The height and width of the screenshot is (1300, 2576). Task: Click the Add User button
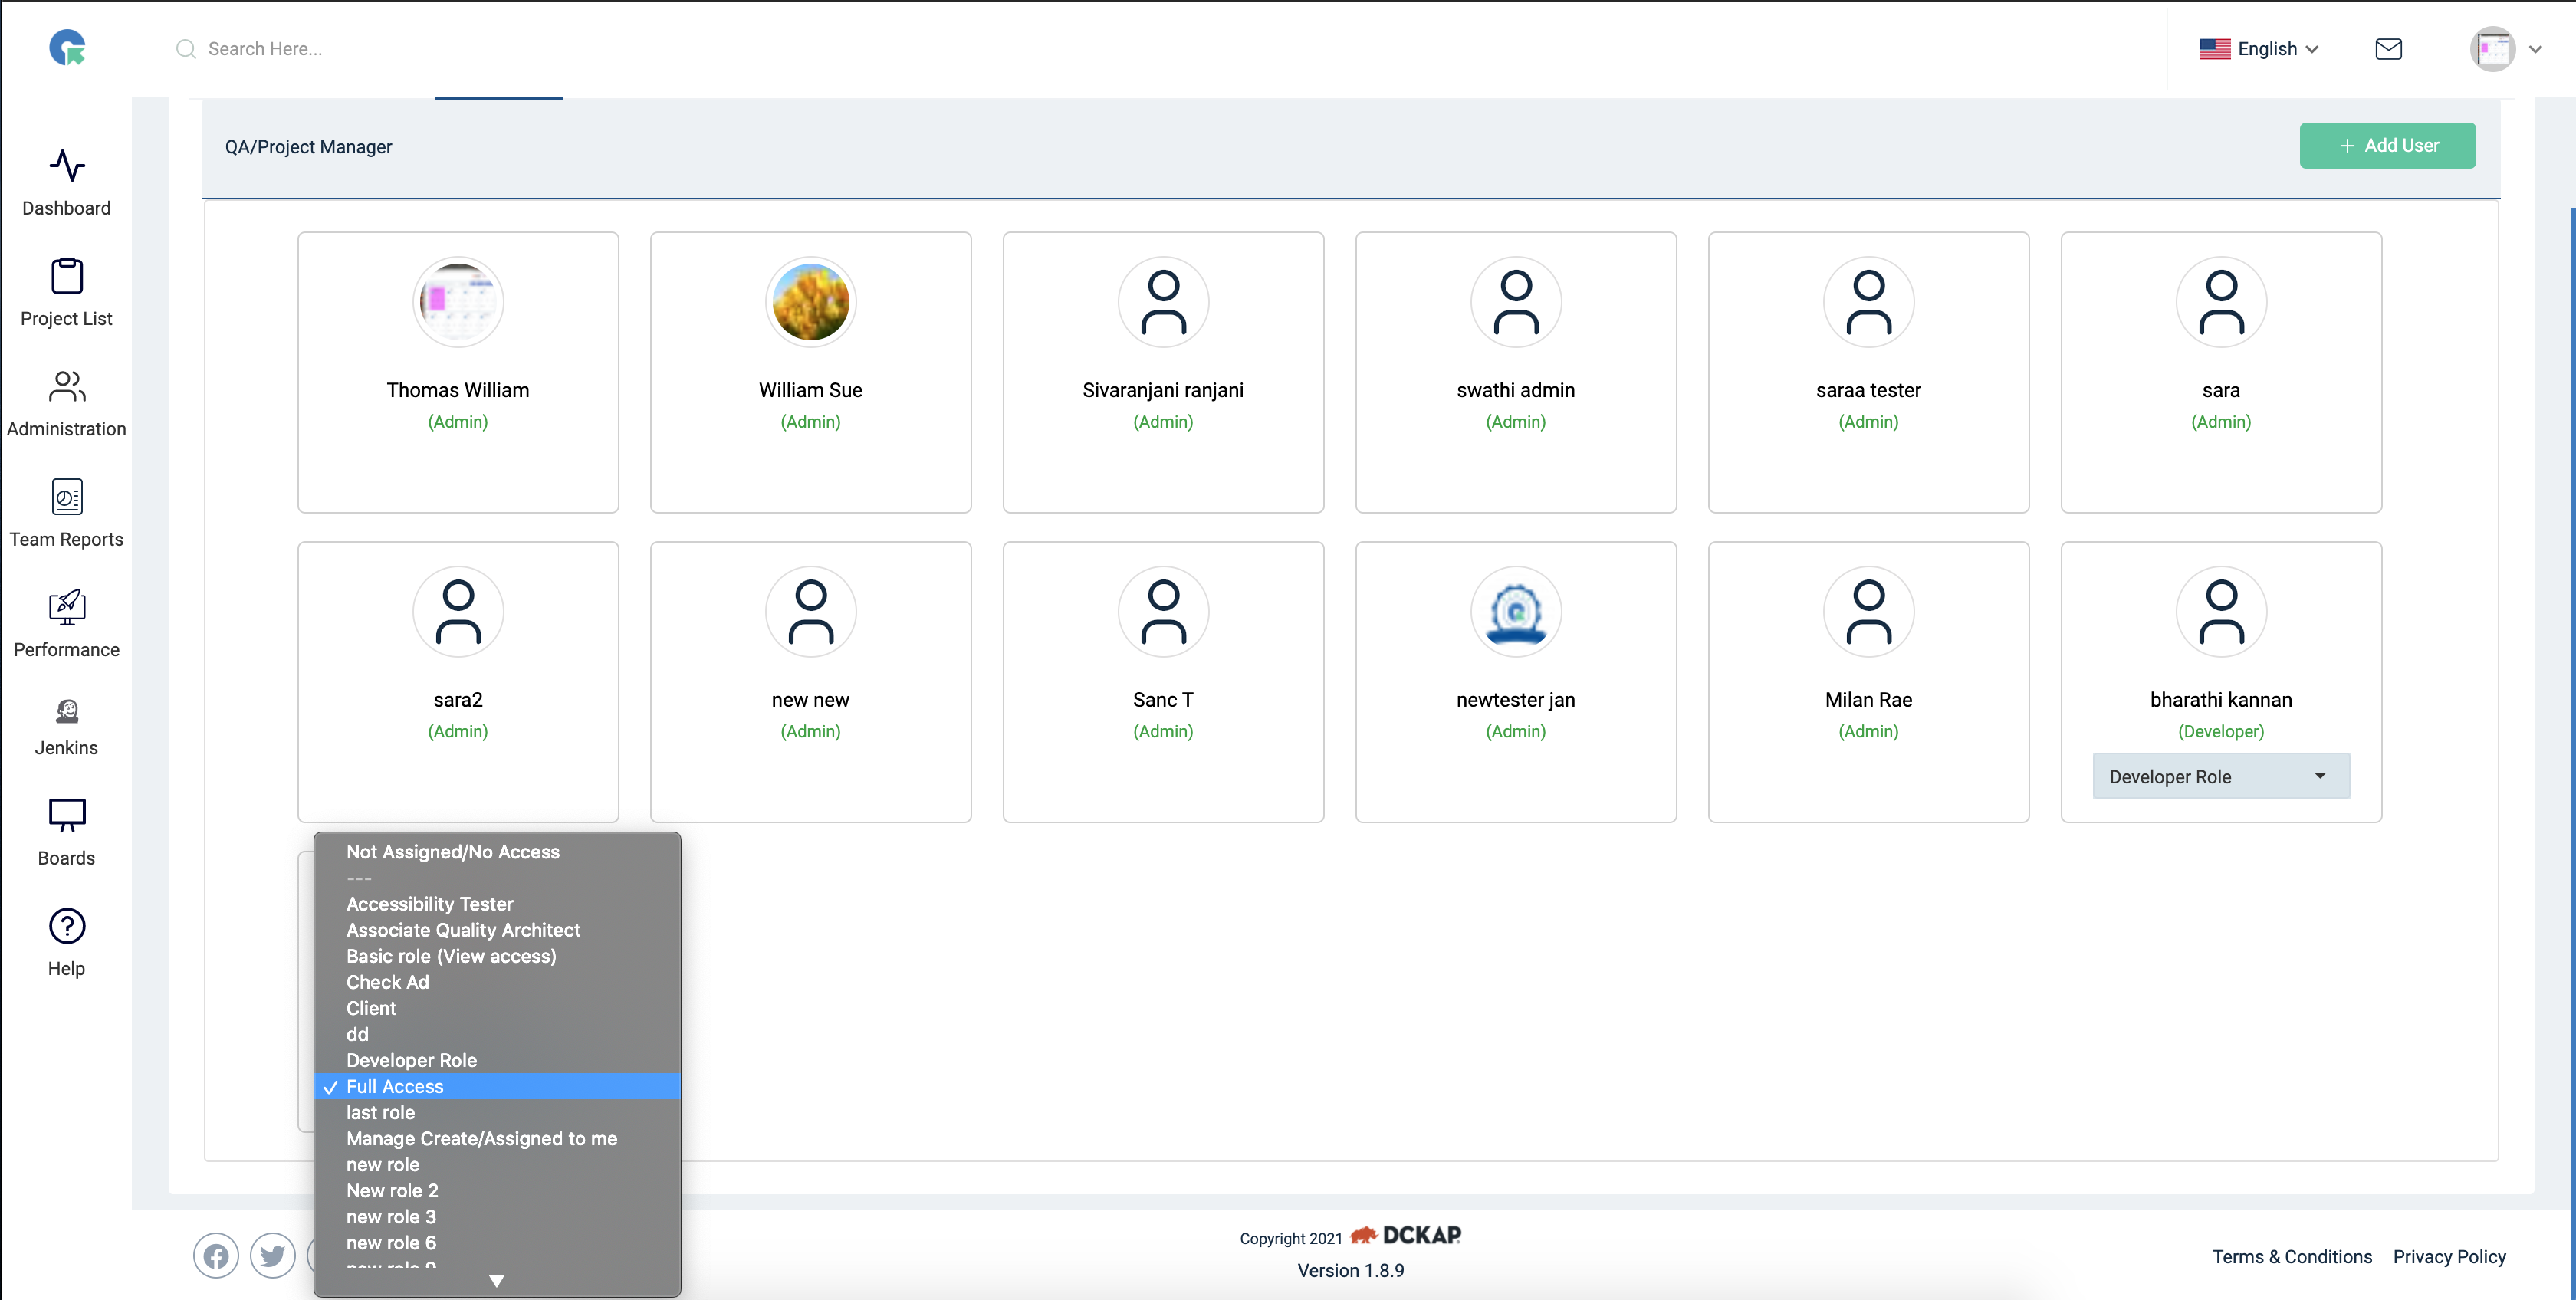pyautogui.click(x=2387, y=146)
